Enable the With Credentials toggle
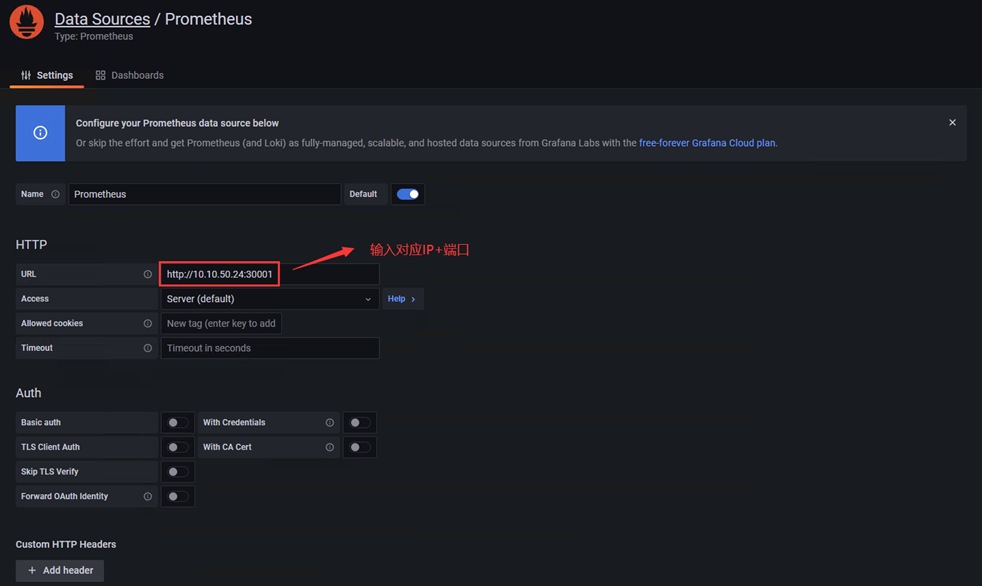This screenshot has height=586, width=982. (359, 423)
